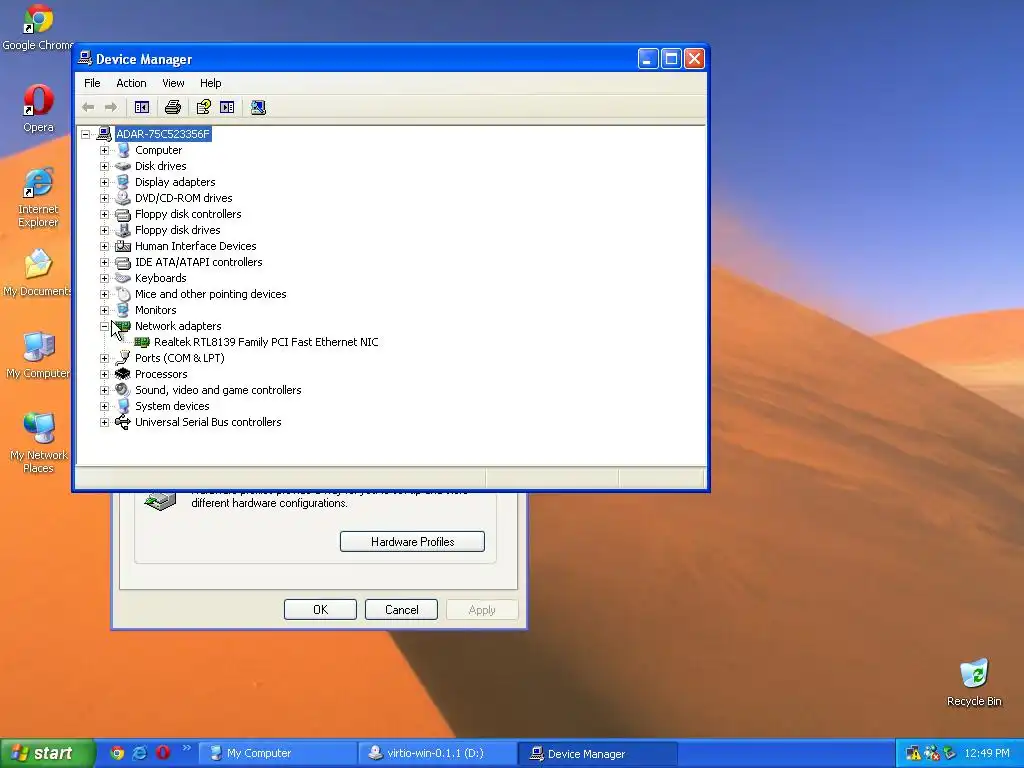1024x768 pixels.
Task: Click the Ports (COM & LPT) icon
Action: (x=123, y=358)
